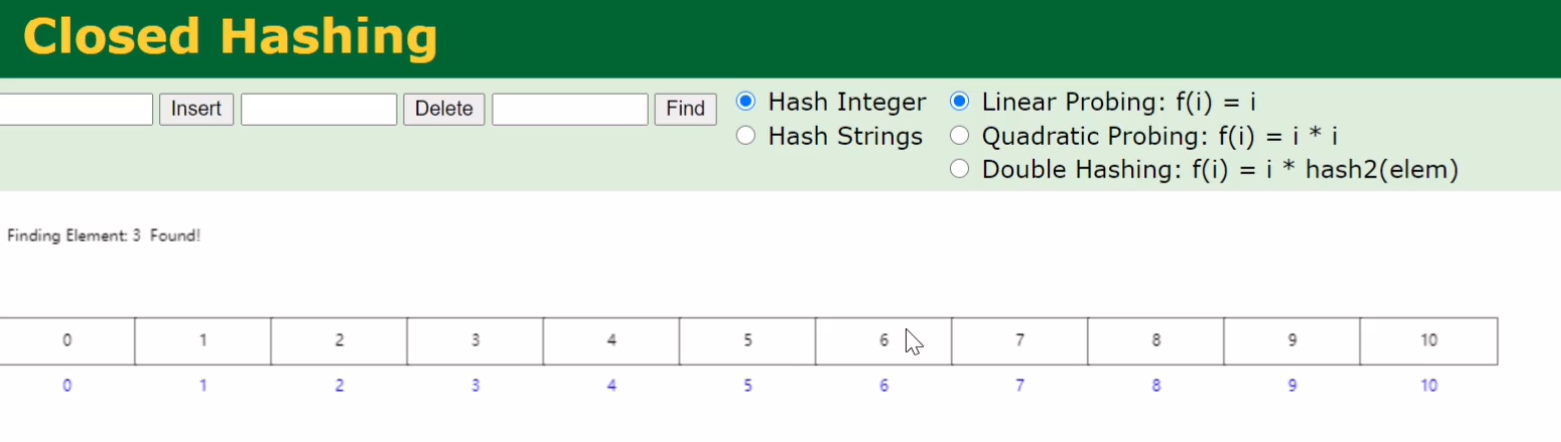
Task: Select the Hash Integer radio button
Action: [x=745, y=102]
